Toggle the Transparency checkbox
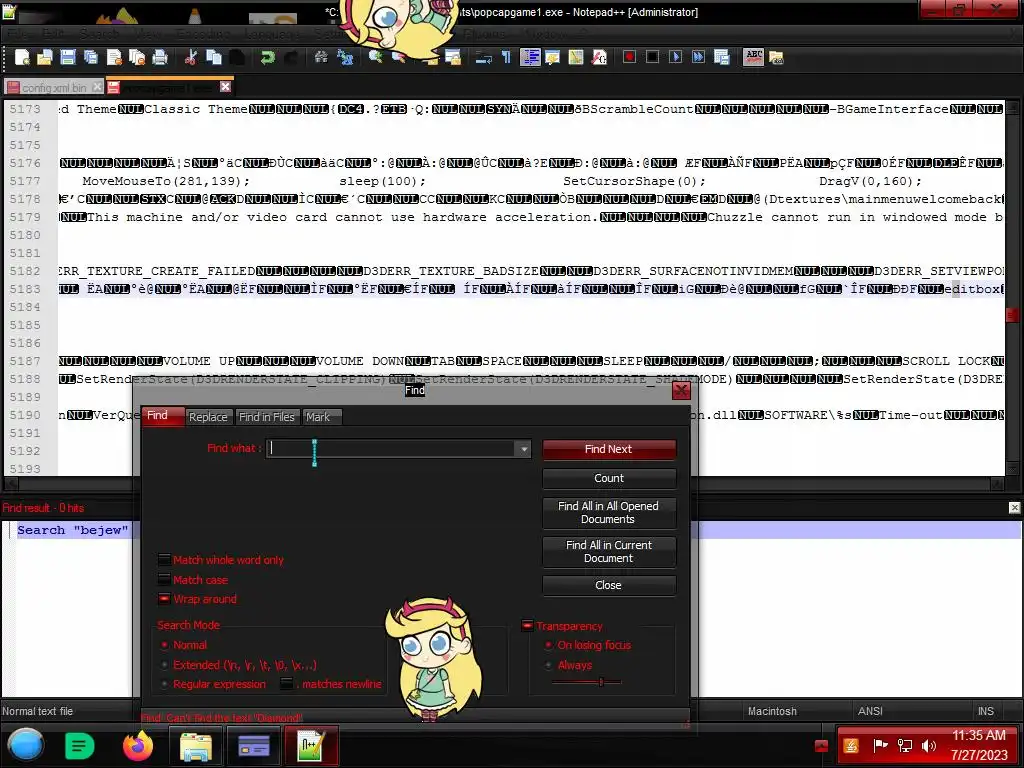The height and width of the screenshot is (768, 1024). tap(527, 626)
